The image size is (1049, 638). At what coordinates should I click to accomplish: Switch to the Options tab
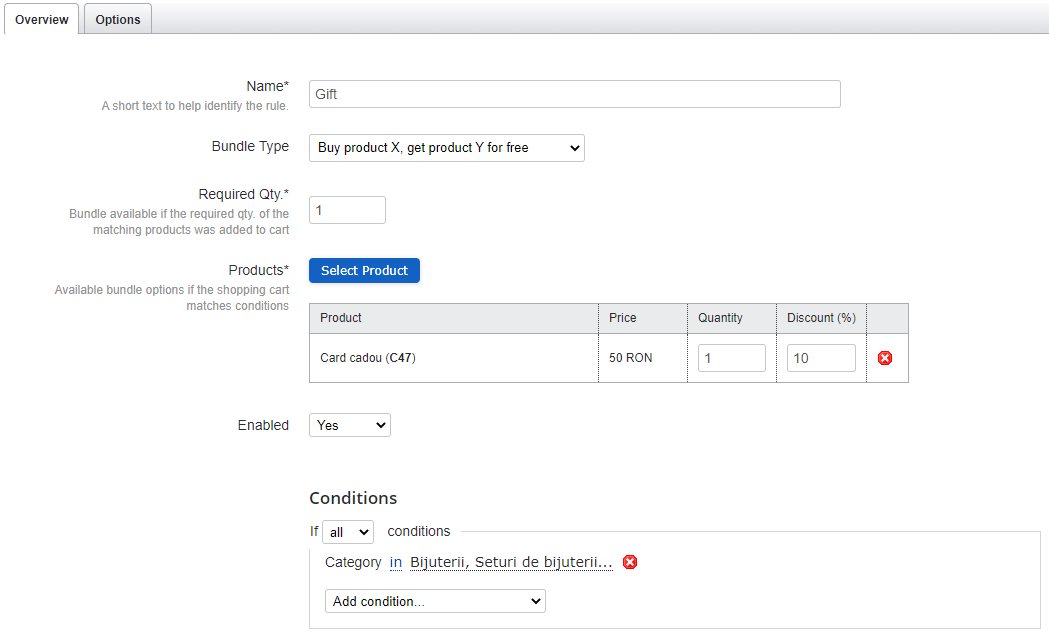tap(117, 19)
